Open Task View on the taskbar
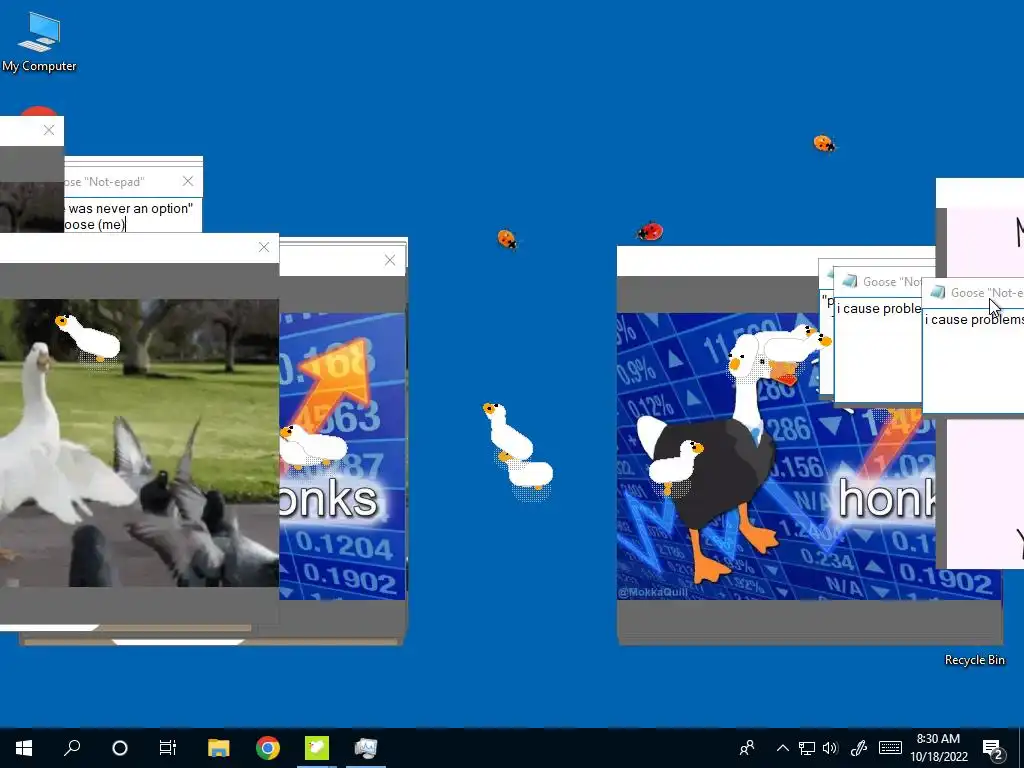 (168, 748)
